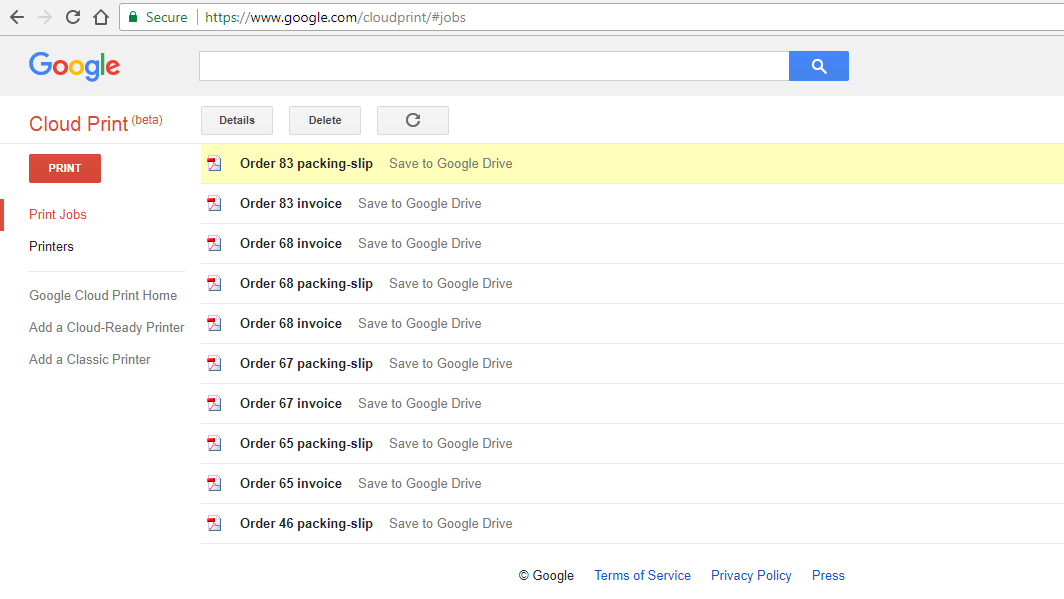The width and height of the screenshot is (1064, 599).
Task: Select the "Order 67 invoice" job title
Action: click(x=291, y=404)
